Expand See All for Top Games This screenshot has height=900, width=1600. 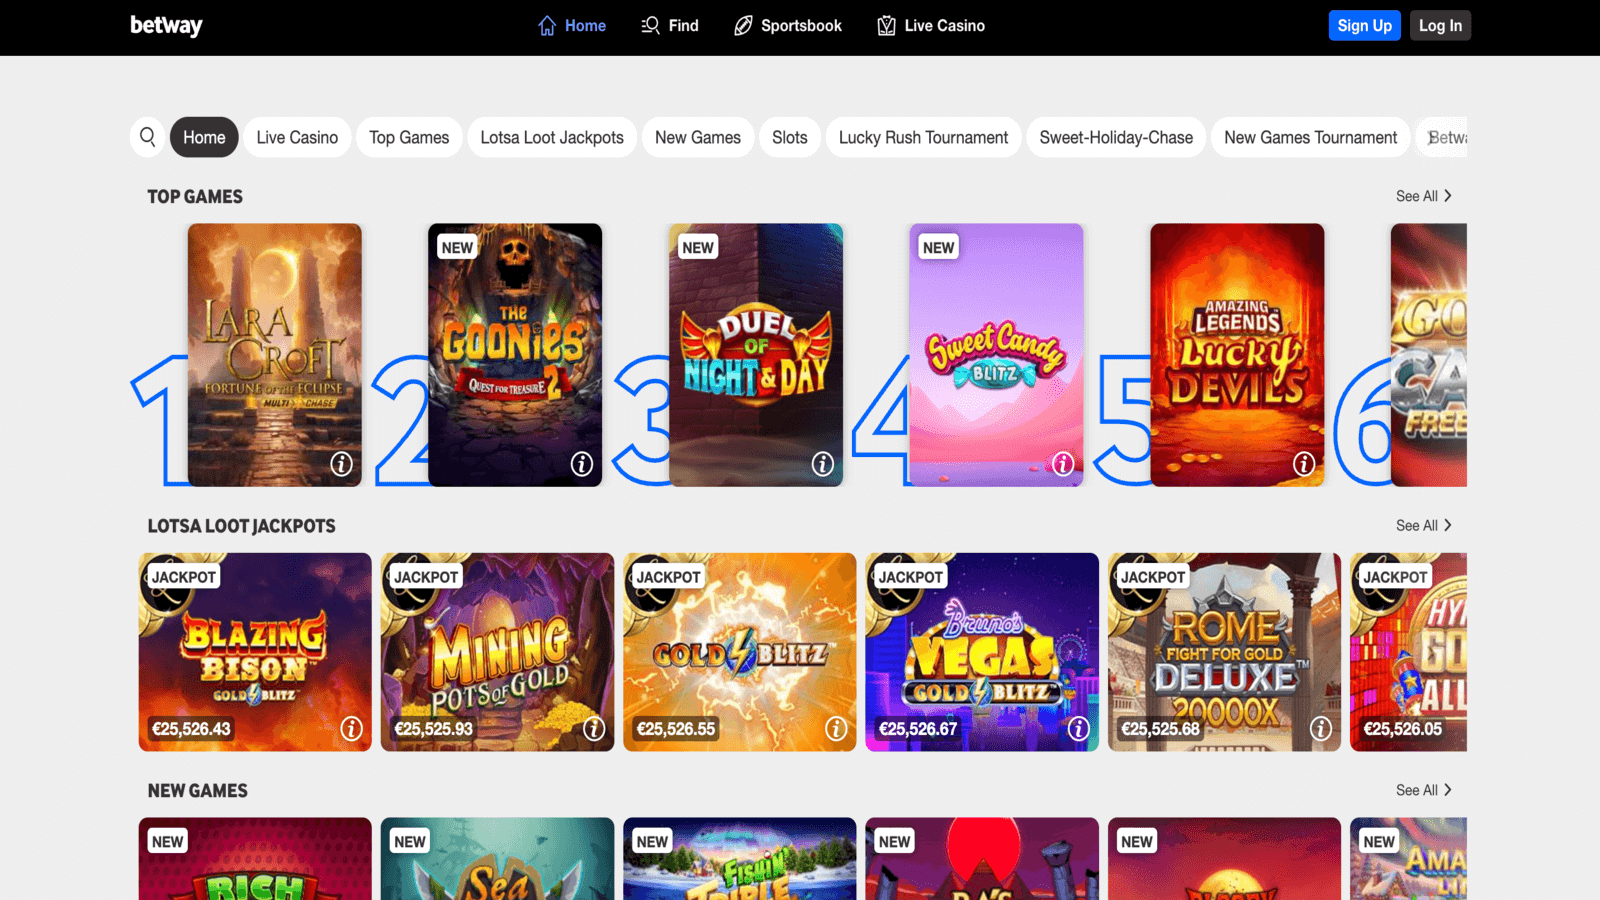[1424, 196]
